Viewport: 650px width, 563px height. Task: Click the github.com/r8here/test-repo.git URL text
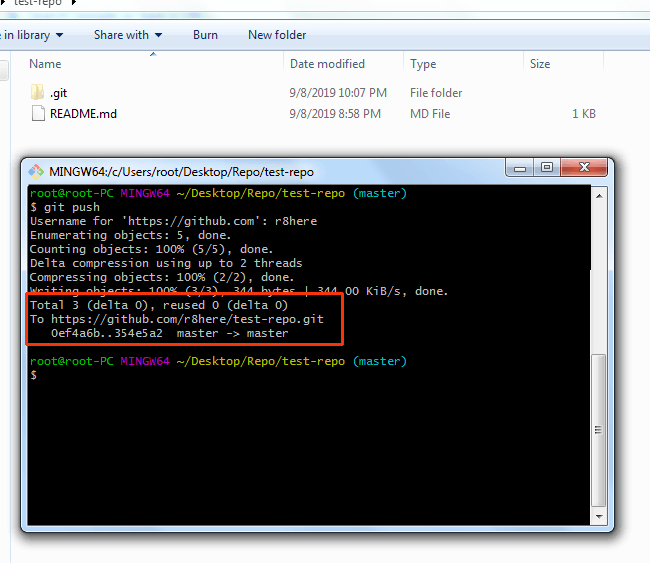click(187, 319)
